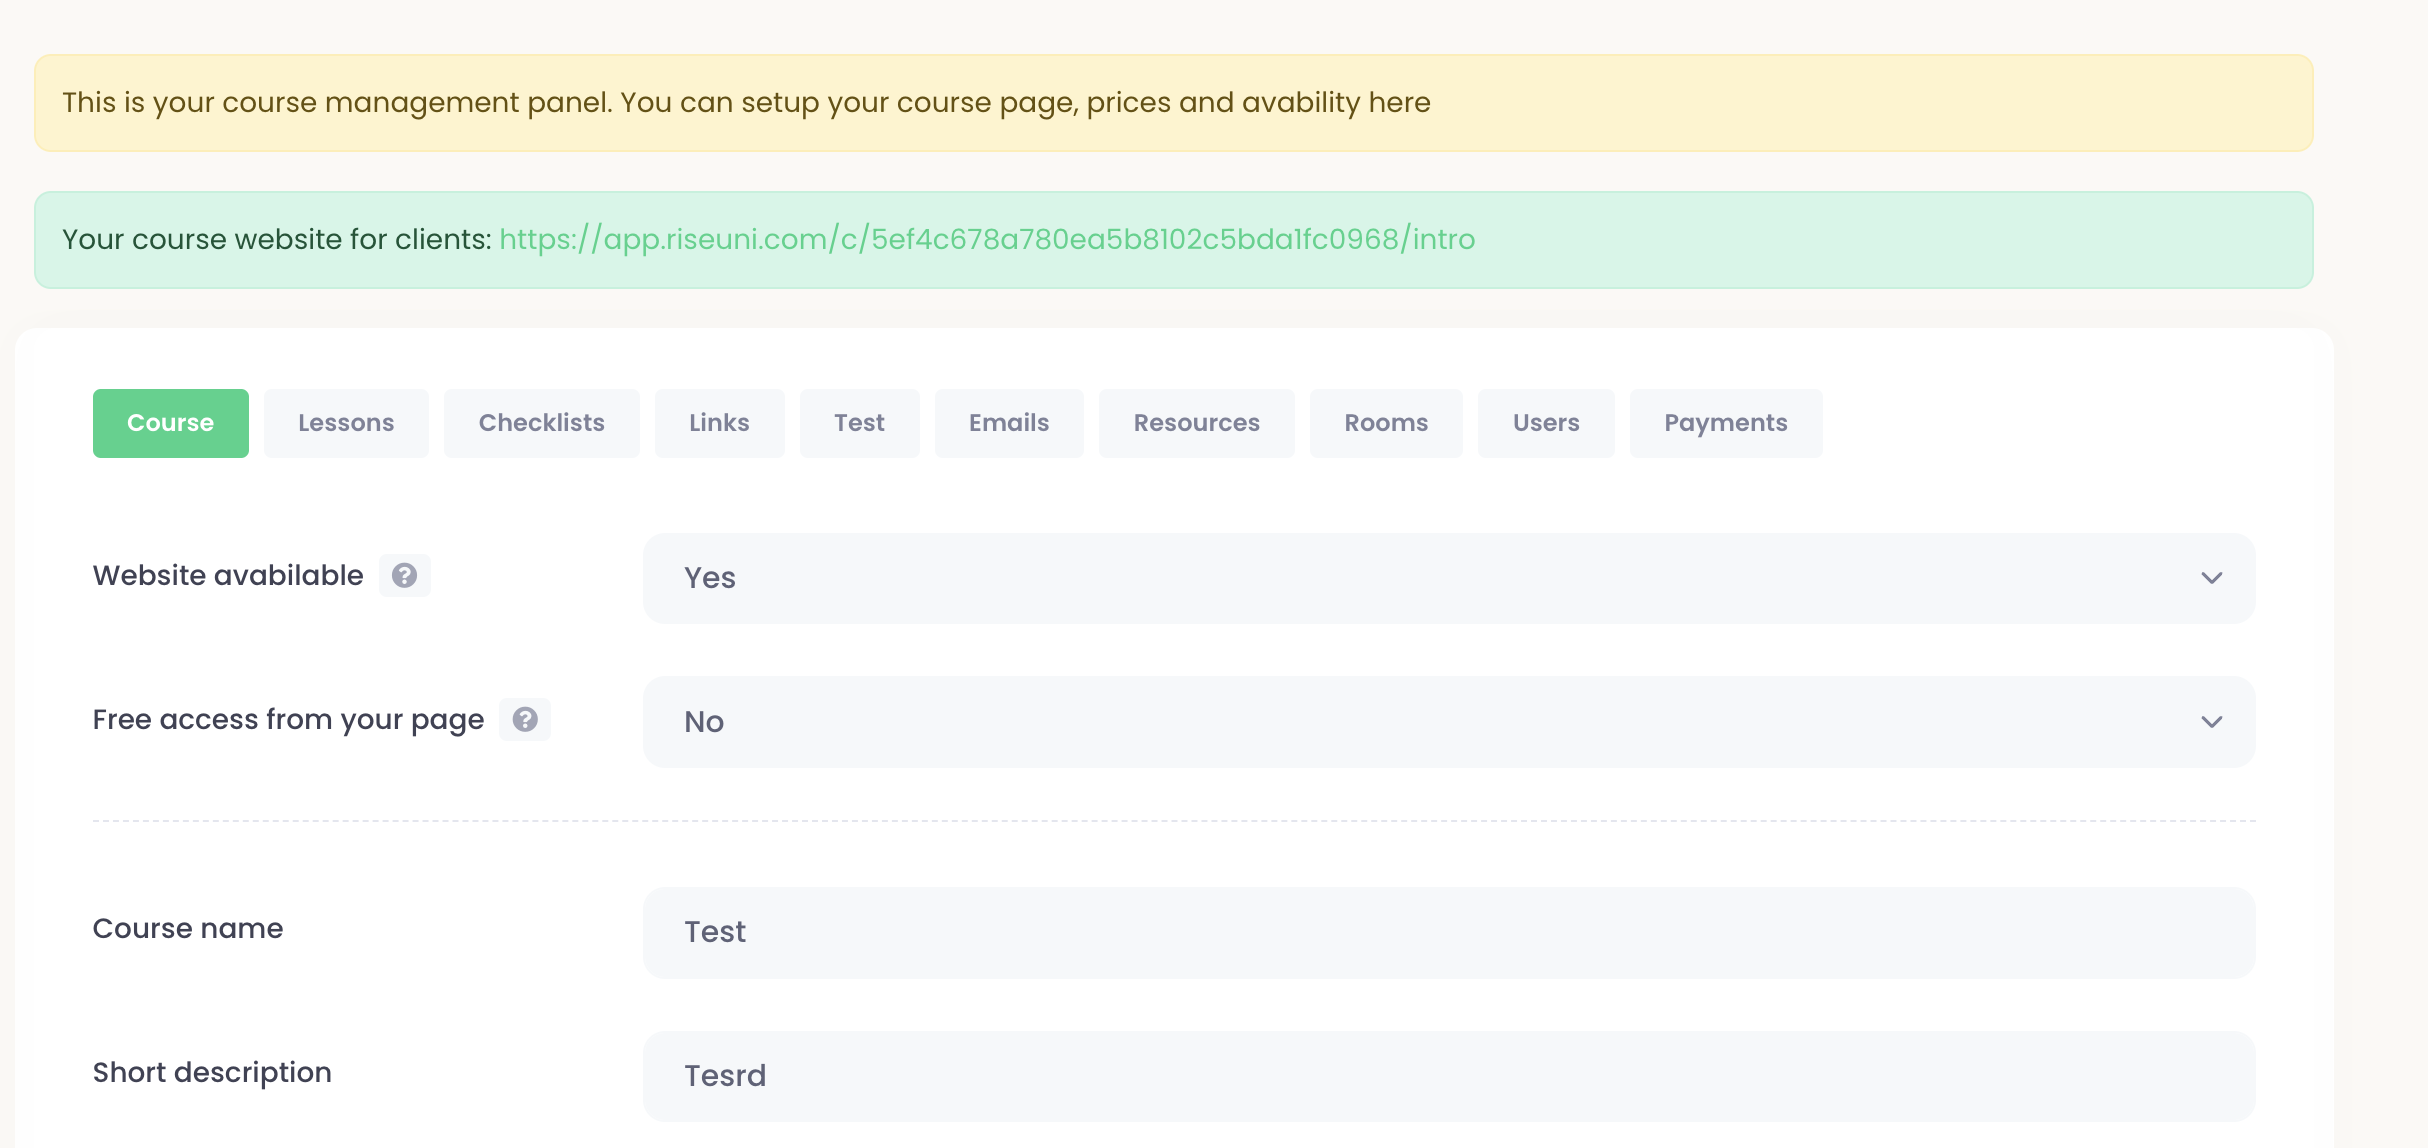Open the Emails tab
Viewport: 2428px width, 1148px height.
point(1008,423)
